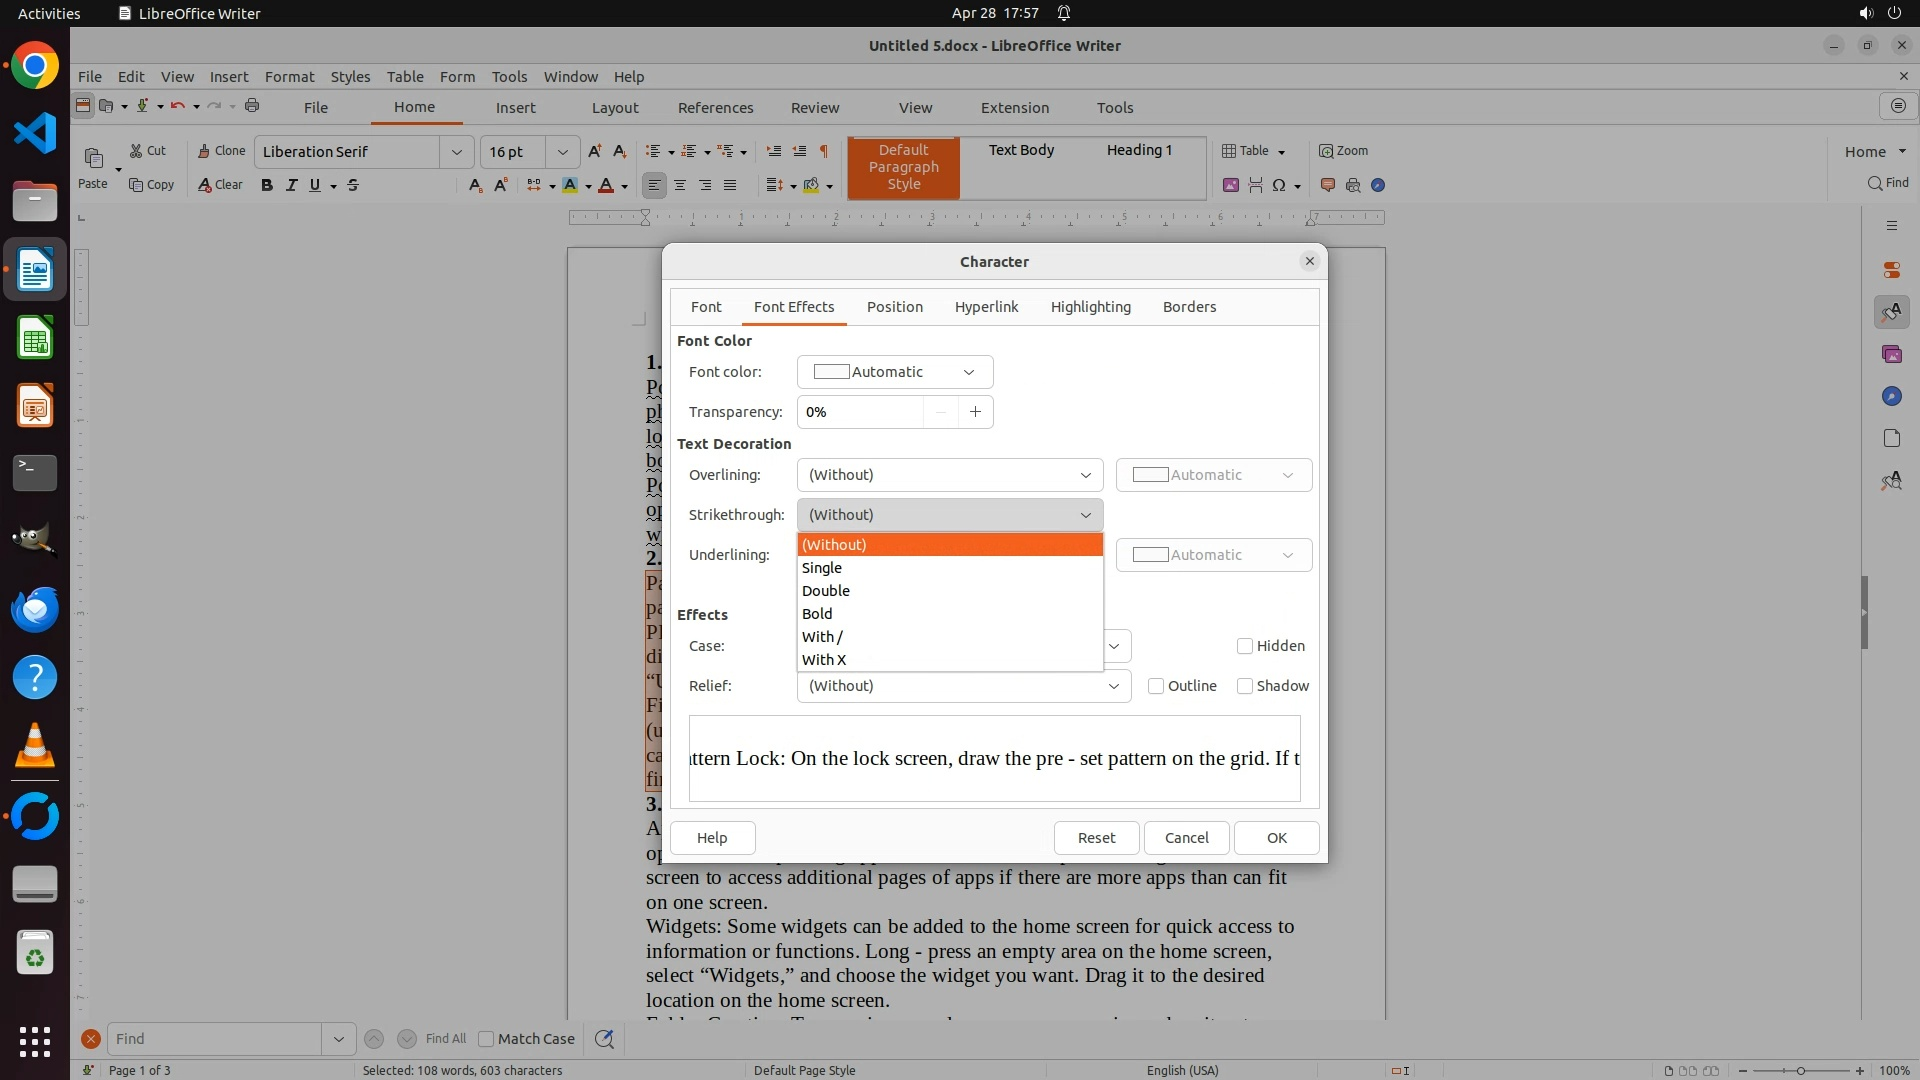Screen dimensions: 1920x1080
Task: Open the Highlighting tab
Action: click(x=1090, y=307)
